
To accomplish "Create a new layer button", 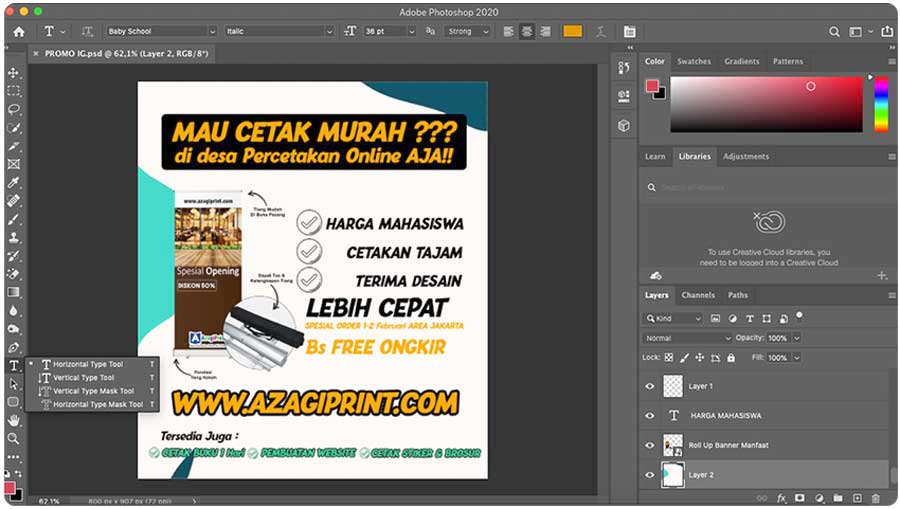I will [x=857, y=498].
